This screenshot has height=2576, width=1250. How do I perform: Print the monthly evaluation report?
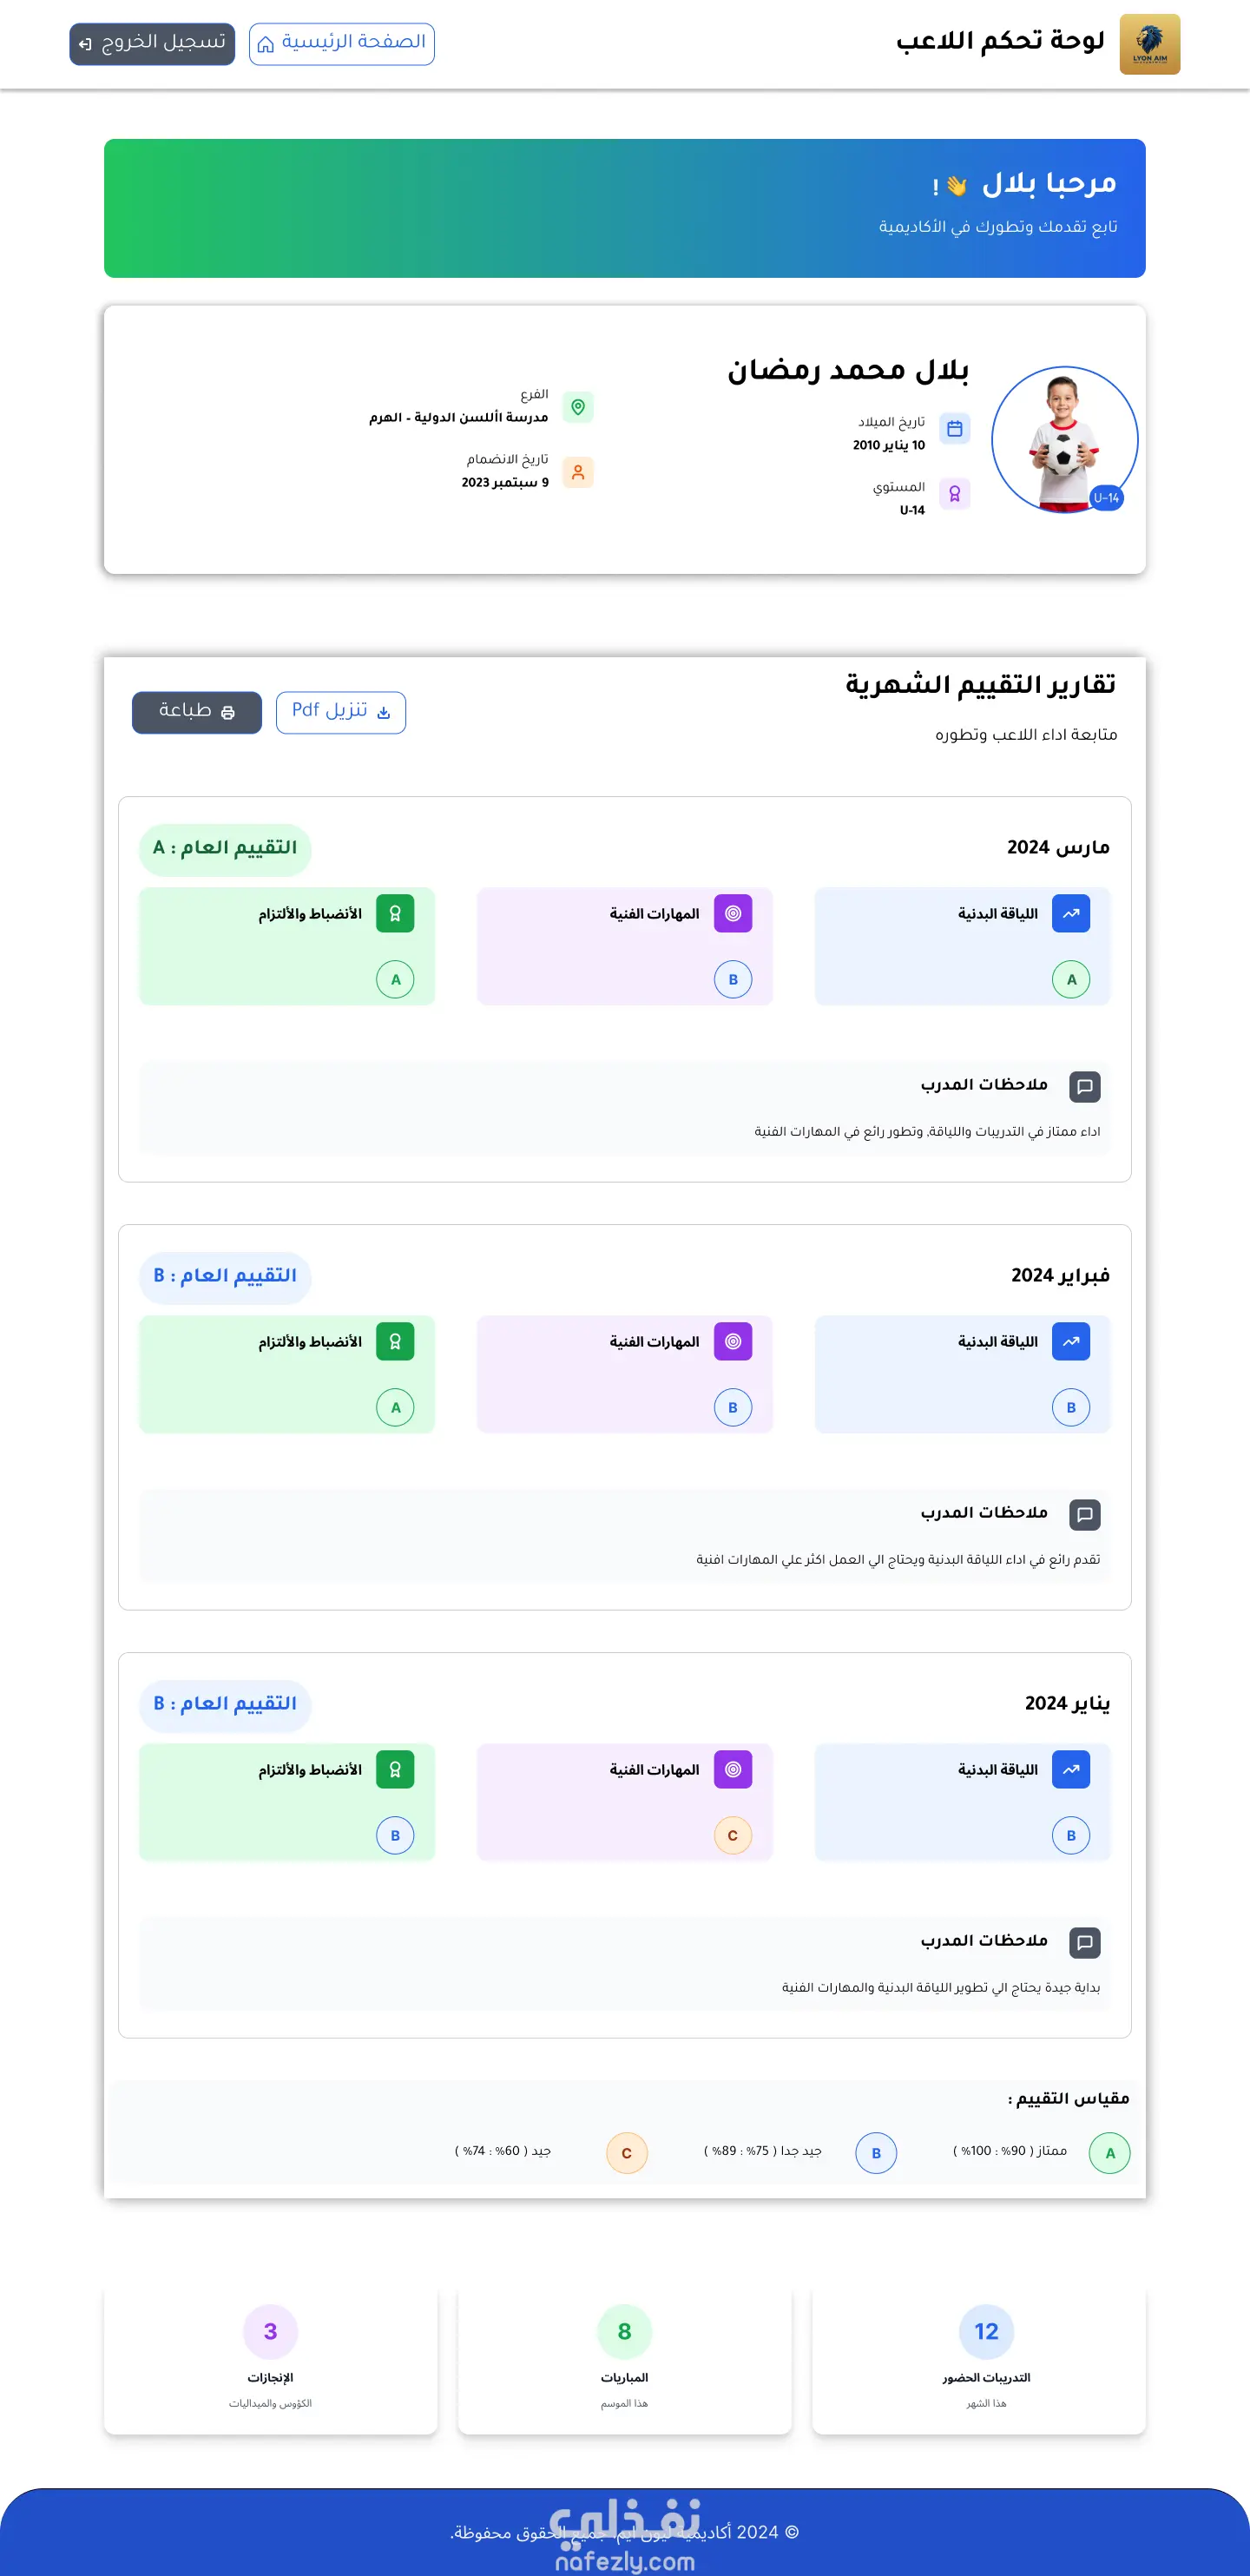(197, 712)
